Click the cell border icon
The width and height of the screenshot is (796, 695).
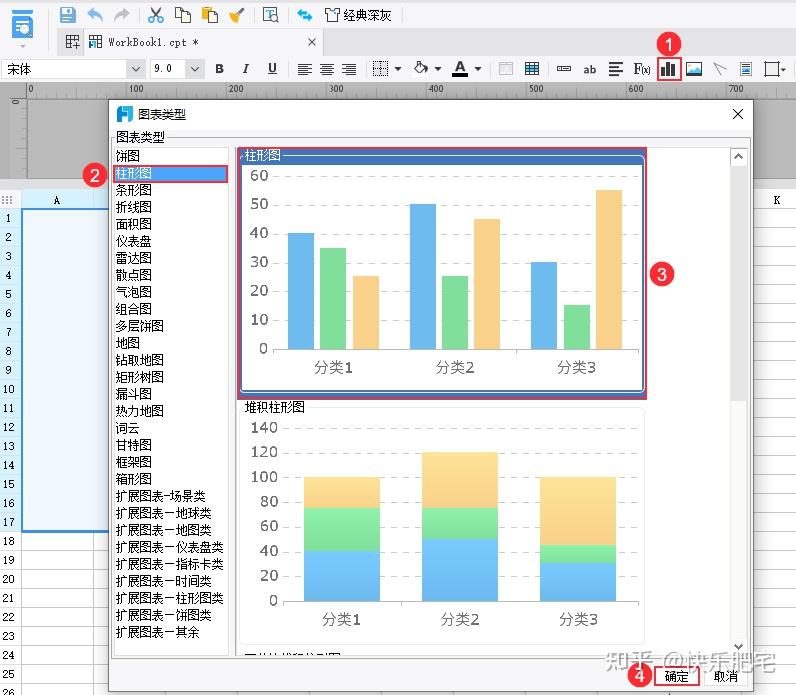380,69
